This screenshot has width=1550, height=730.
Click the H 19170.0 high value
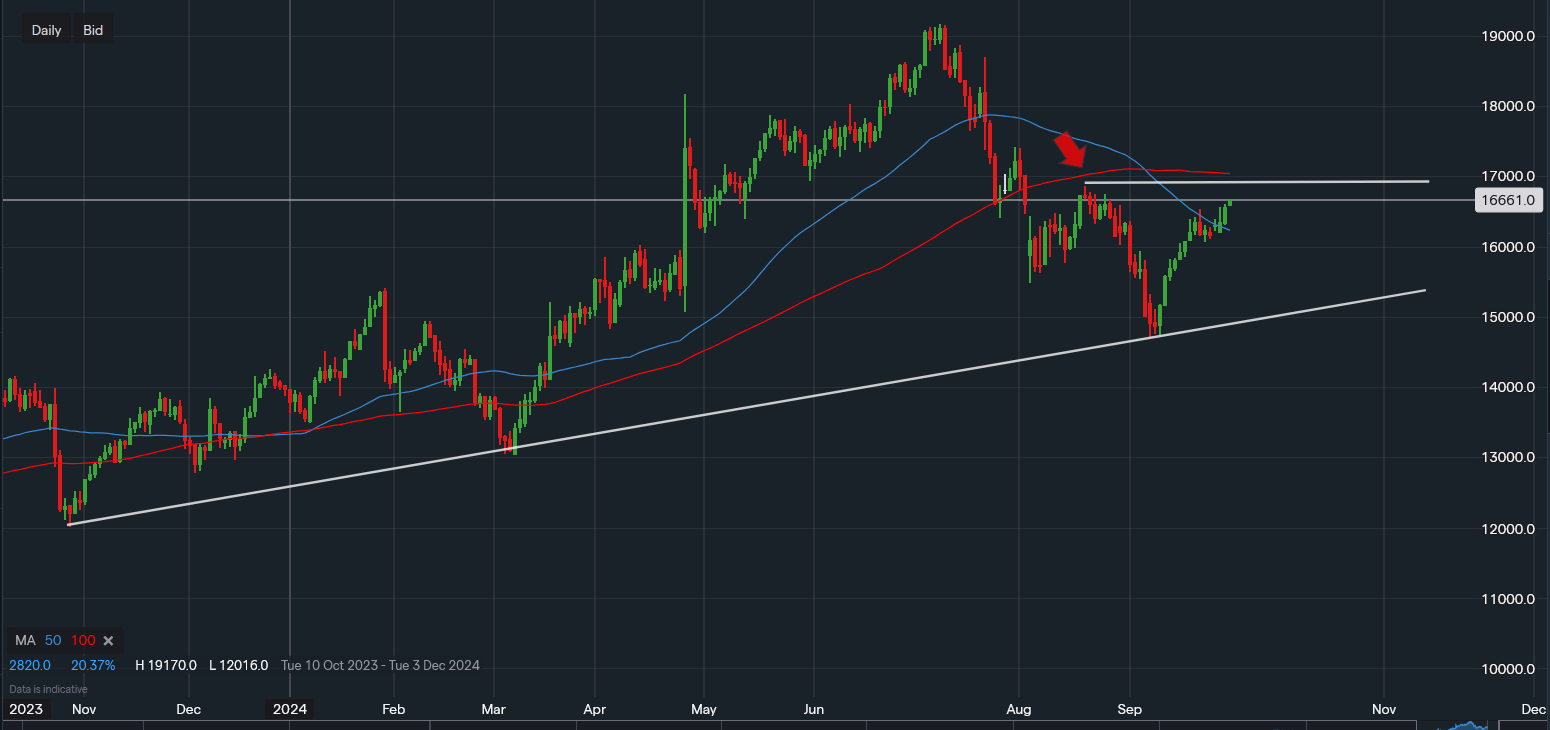point(166,665)
